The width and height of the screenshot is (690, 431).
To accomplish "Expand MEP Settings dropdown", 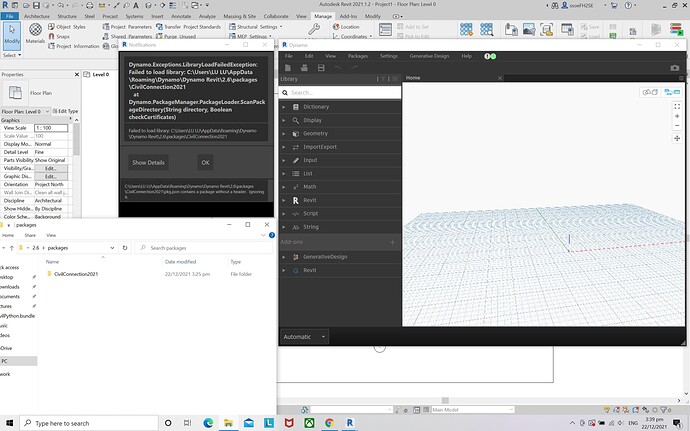I will (x=250, y=37).
